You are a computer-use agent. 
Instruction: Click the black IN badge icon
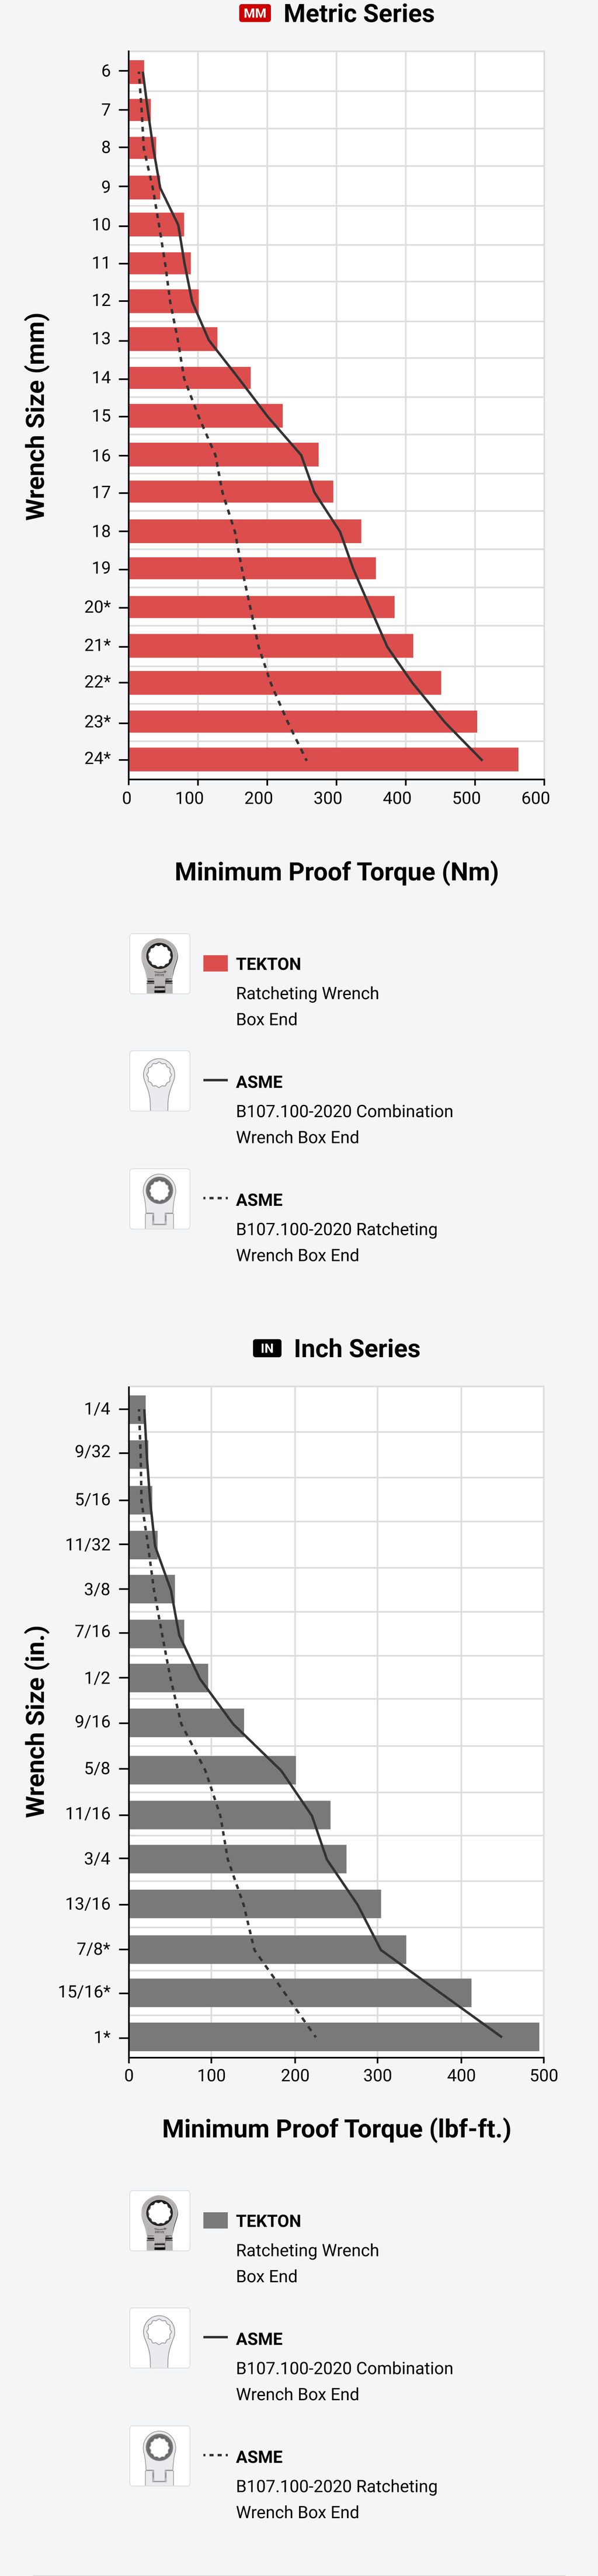(267, 1348)
